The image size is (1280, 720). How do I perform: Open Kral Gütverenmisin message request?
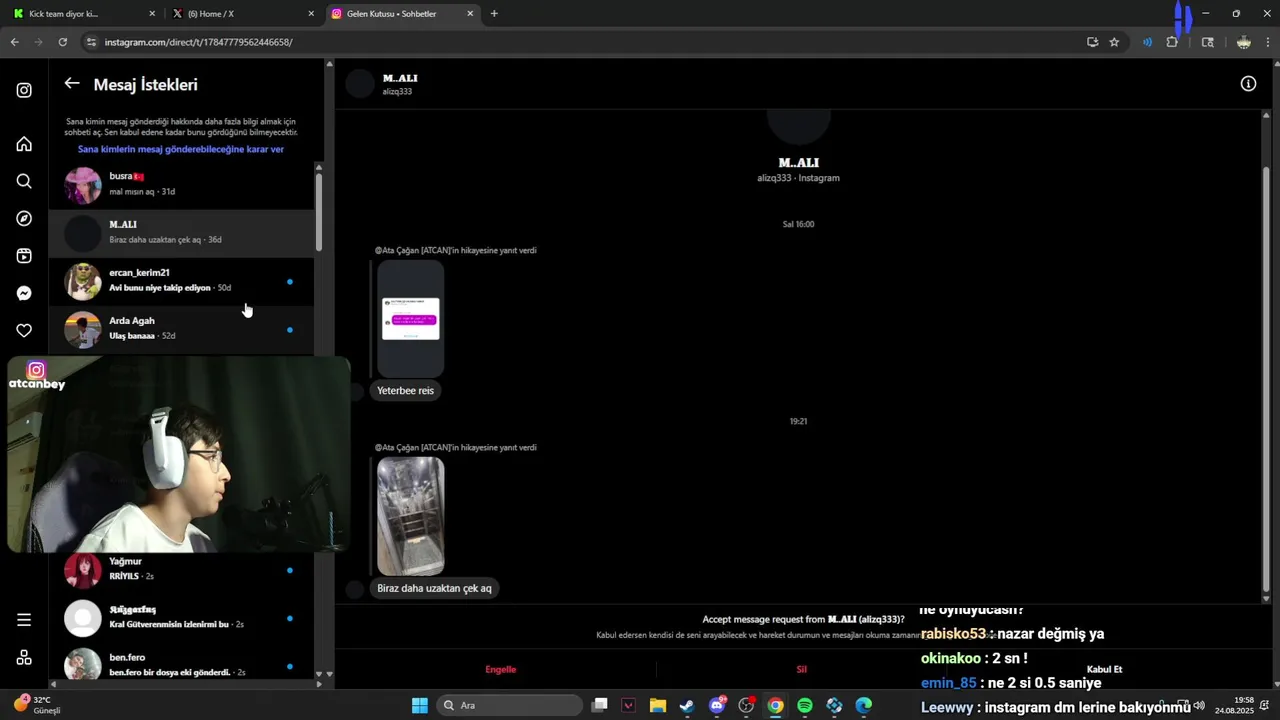click(x=181, y=618)
